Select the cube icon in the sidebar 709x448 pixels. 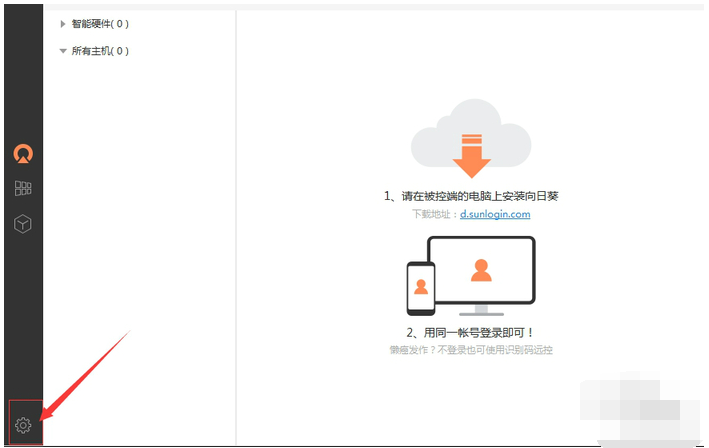pos(23,224)
